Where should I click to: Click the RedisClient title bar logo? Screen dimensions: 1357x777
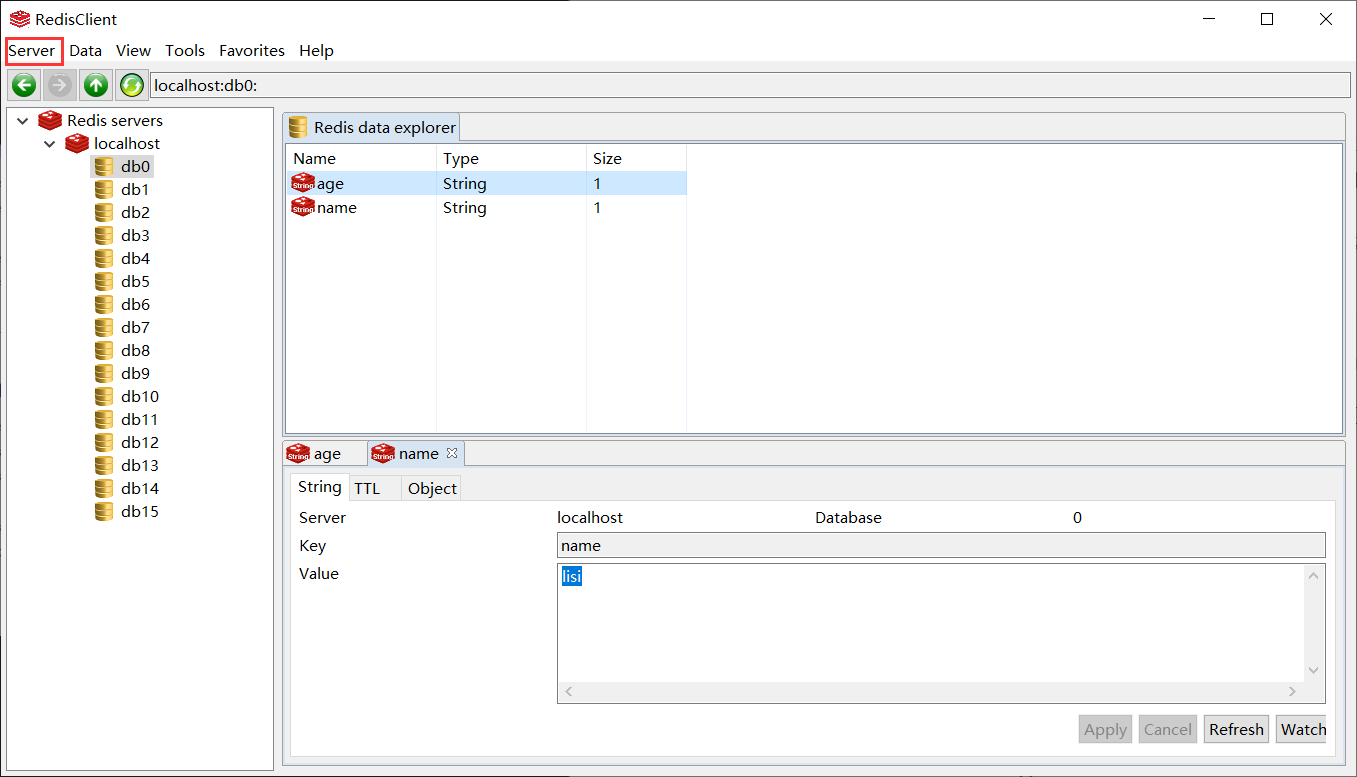(19, 19)
